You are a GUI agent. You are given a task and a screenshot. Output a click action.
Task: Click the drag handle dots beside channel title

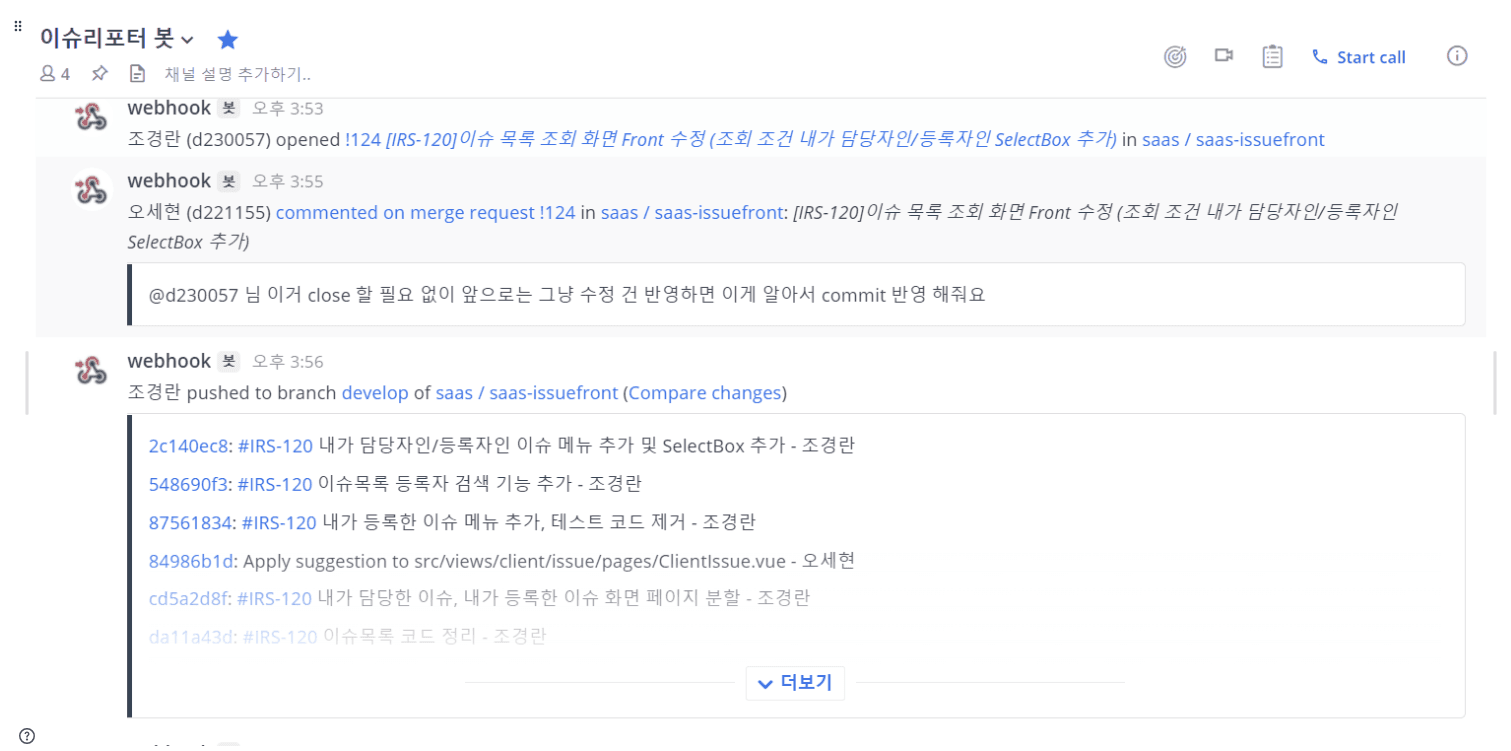coord(17,27)
